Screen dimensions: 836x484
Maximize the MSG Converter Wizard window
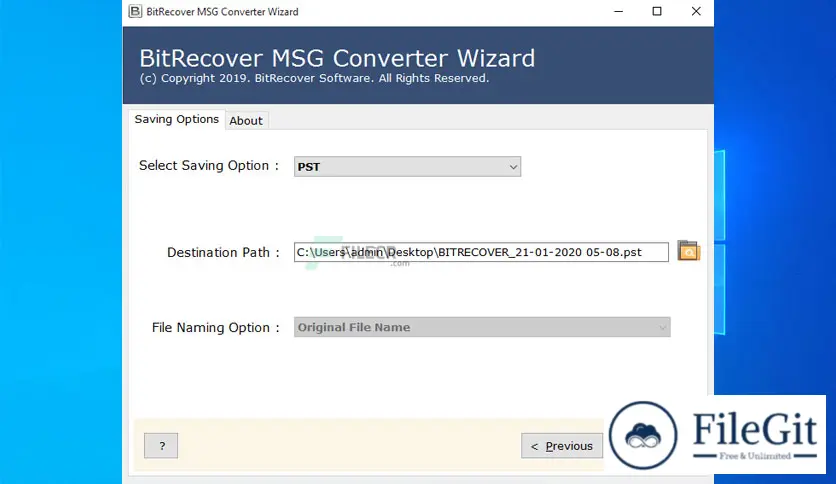click(x=657, y=11)
